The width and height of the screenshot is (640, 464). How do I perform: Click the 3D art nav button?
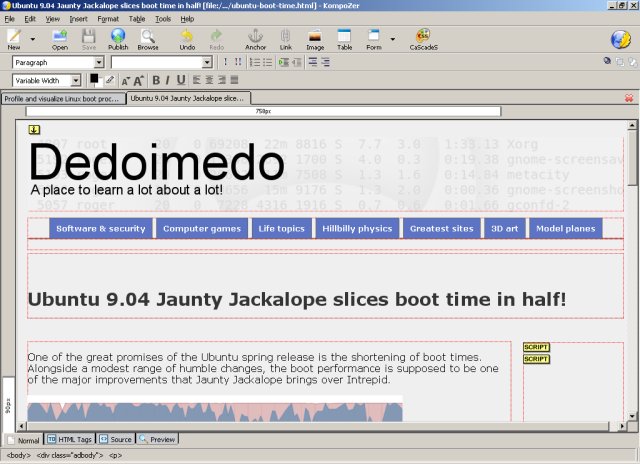coord(504,229)
